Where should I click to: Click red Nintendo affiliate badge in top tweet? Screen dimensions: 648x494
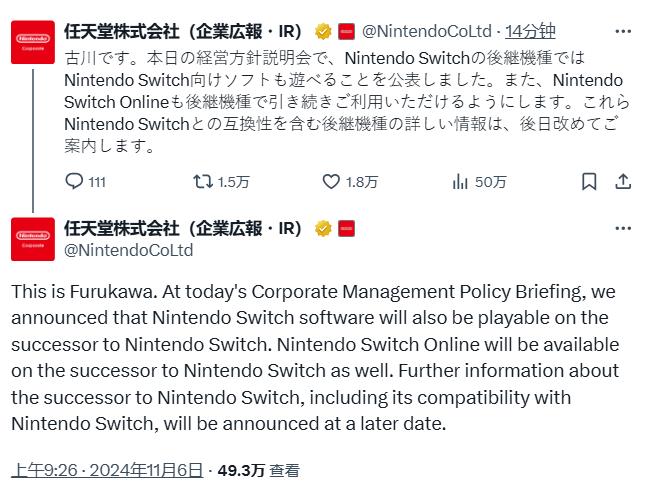click(x=345, y=29)
